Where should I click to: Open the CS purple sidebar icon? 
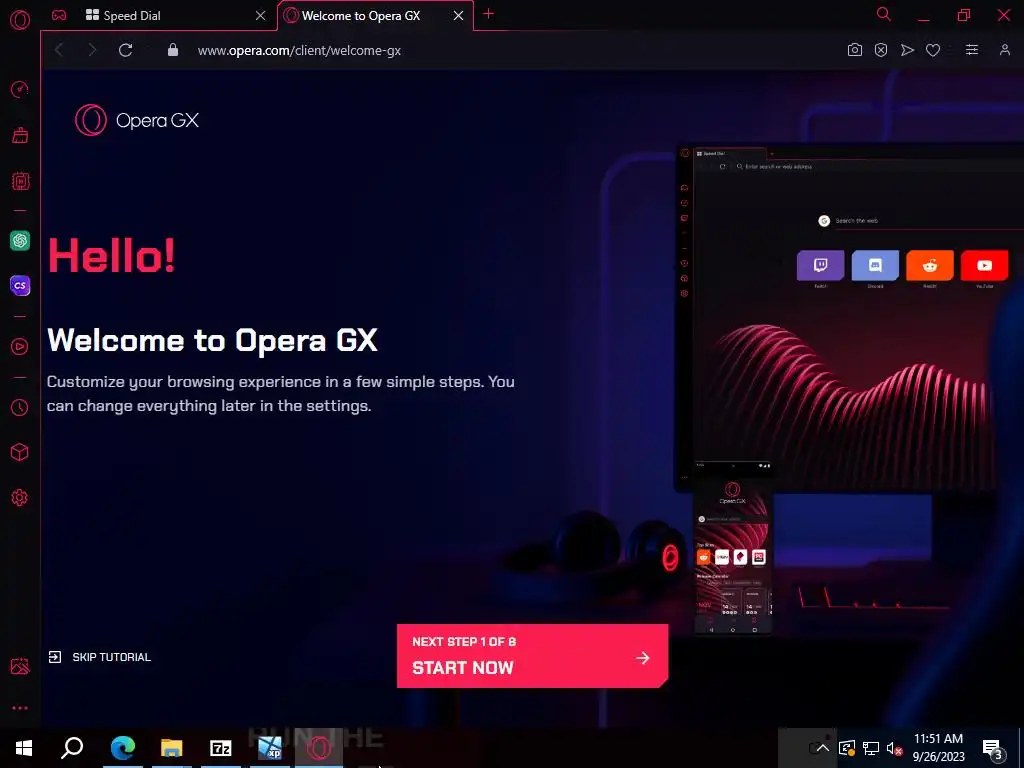20,285
